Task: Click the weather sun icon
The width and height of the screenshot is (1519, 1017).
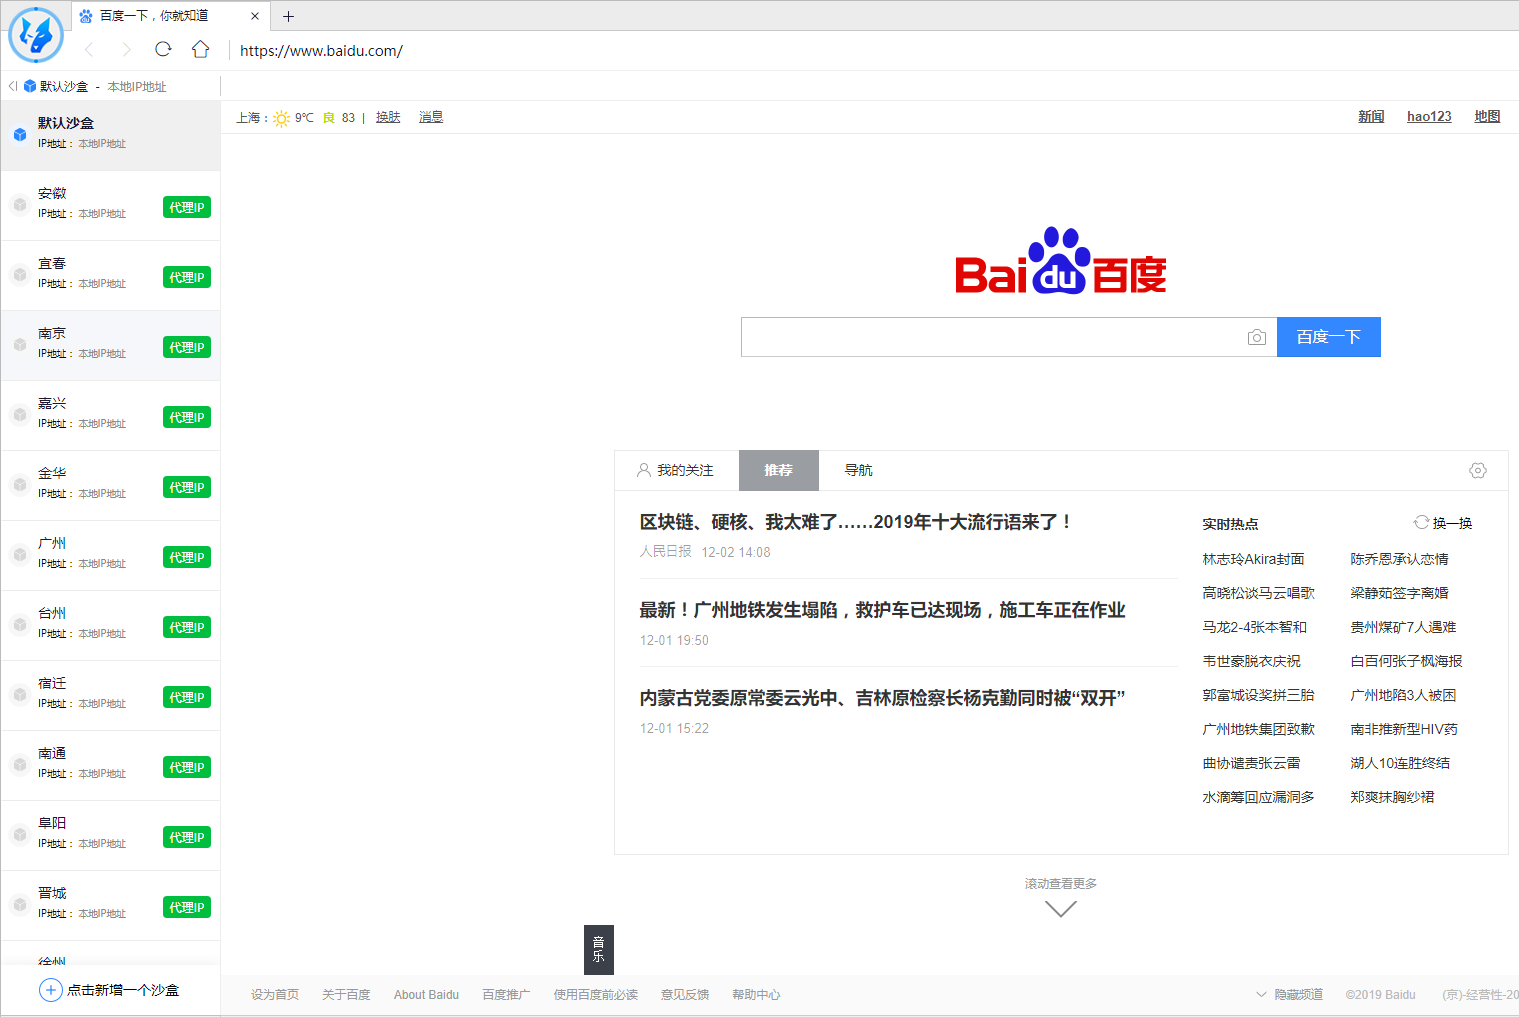Action: point(282,118)
